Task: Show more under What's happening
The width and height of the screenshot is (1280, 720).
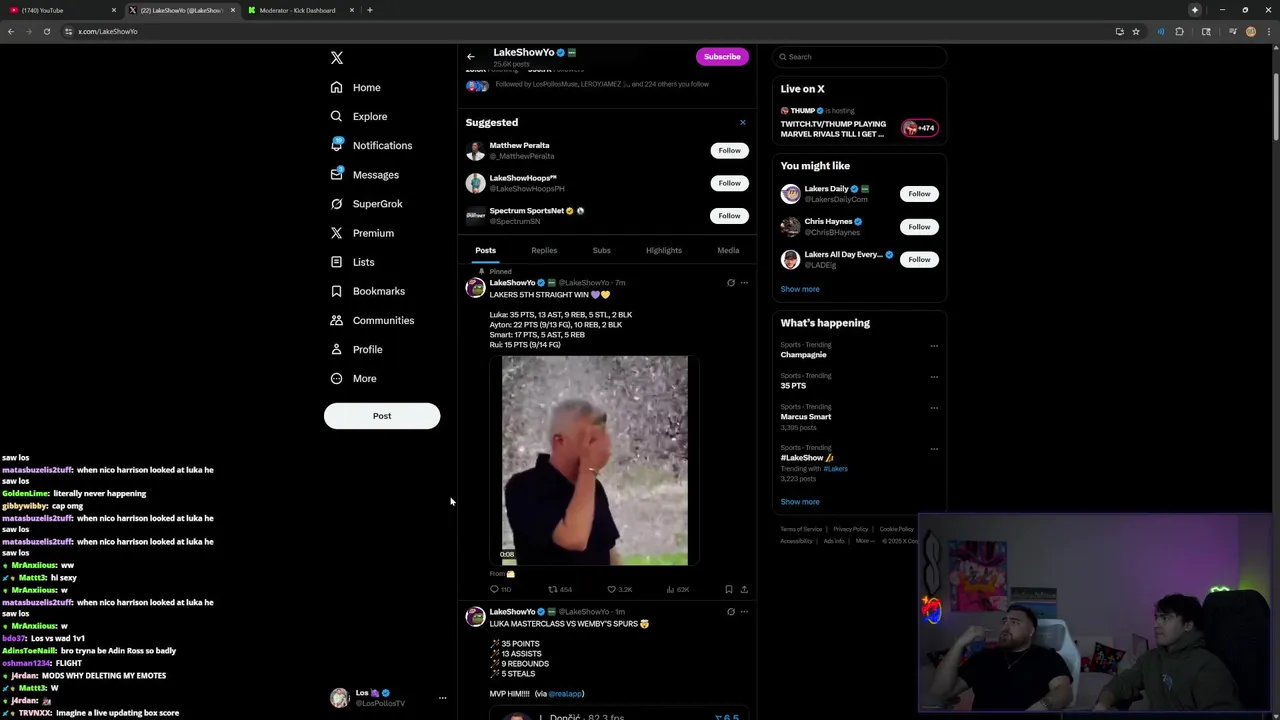Action: coord(800,502)
